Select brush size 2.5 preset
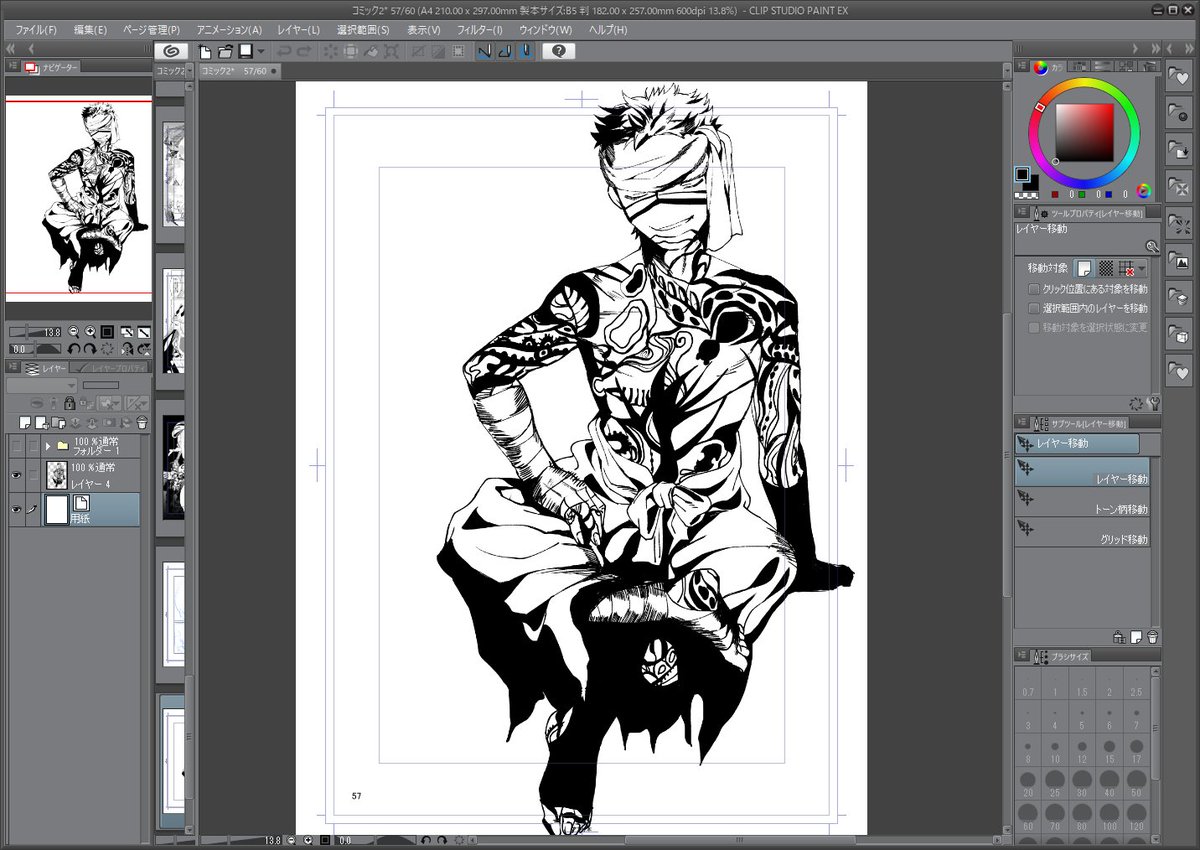 click(1135, 685)
